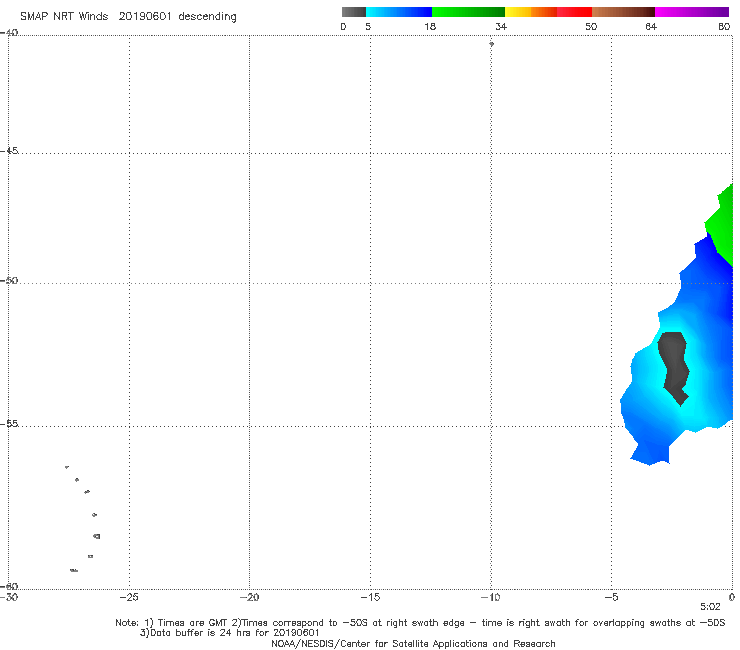Click the blue segment of the wind color bar
Screen dimensions: 740x650
click(x=399, y=12)
